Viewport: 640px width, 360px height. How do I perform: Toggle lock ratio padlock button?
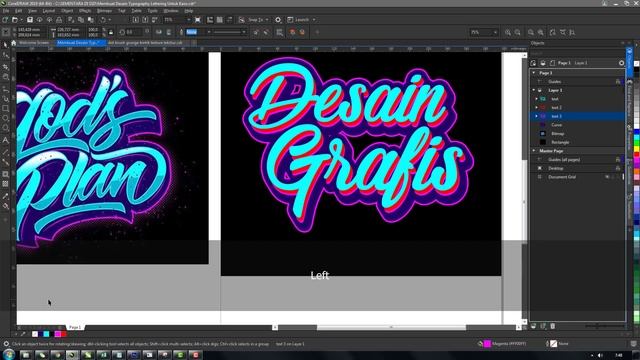(x=111, y=32)
